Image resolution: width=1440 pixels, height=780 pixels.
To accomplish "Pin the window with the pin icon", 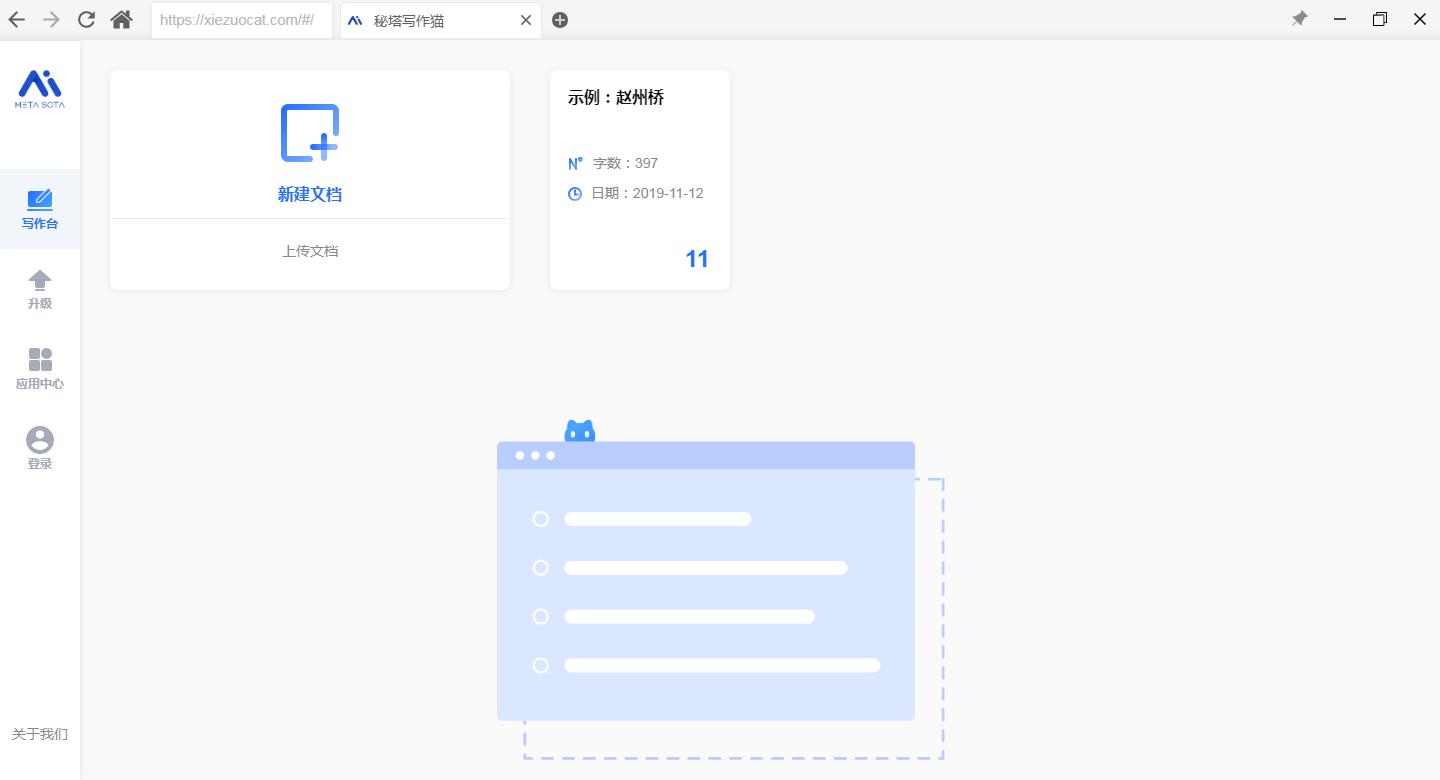I will coord(1299,18).
